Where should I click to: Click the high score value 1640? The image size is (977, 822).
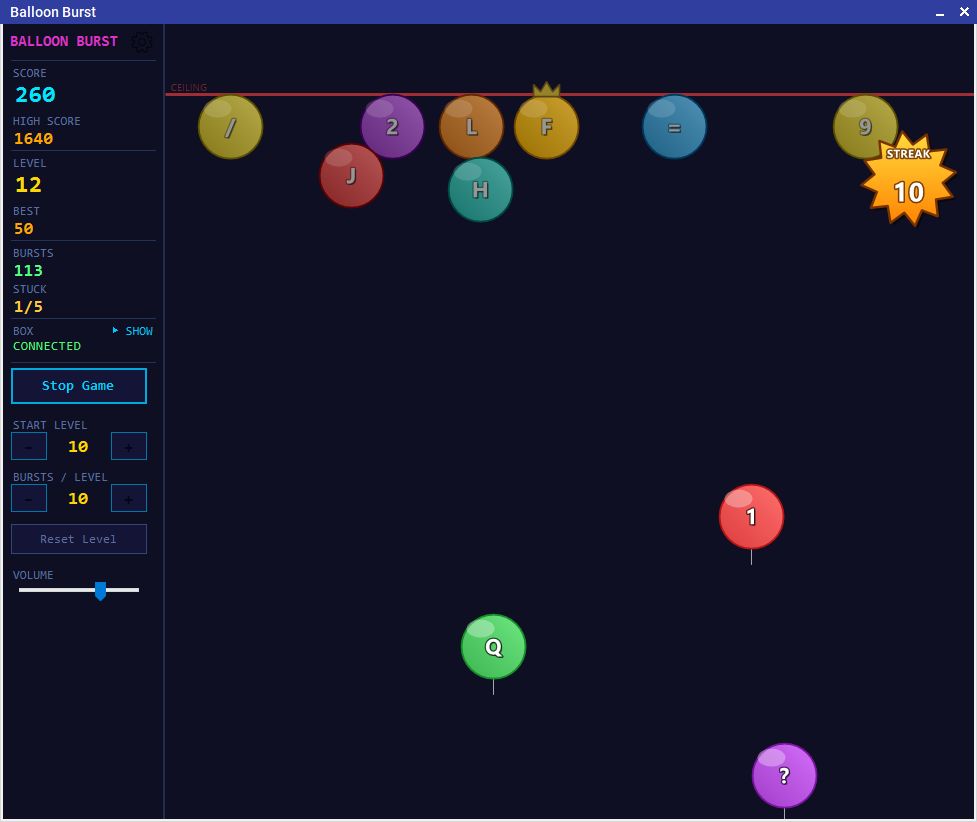point(34,139)
